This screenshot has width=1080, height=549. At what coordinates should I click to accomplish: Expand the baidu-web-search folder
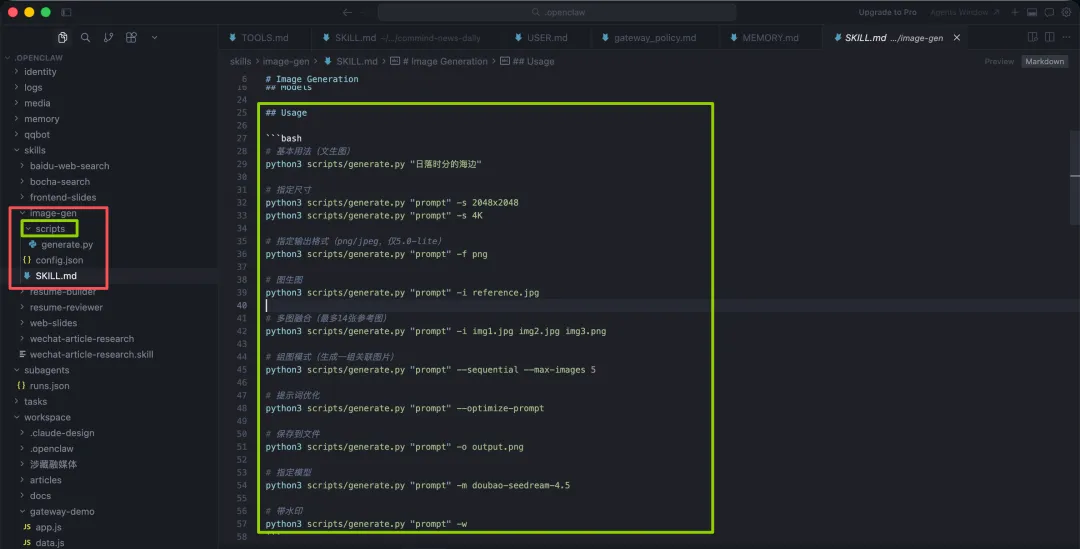click(x=69, y=166)
